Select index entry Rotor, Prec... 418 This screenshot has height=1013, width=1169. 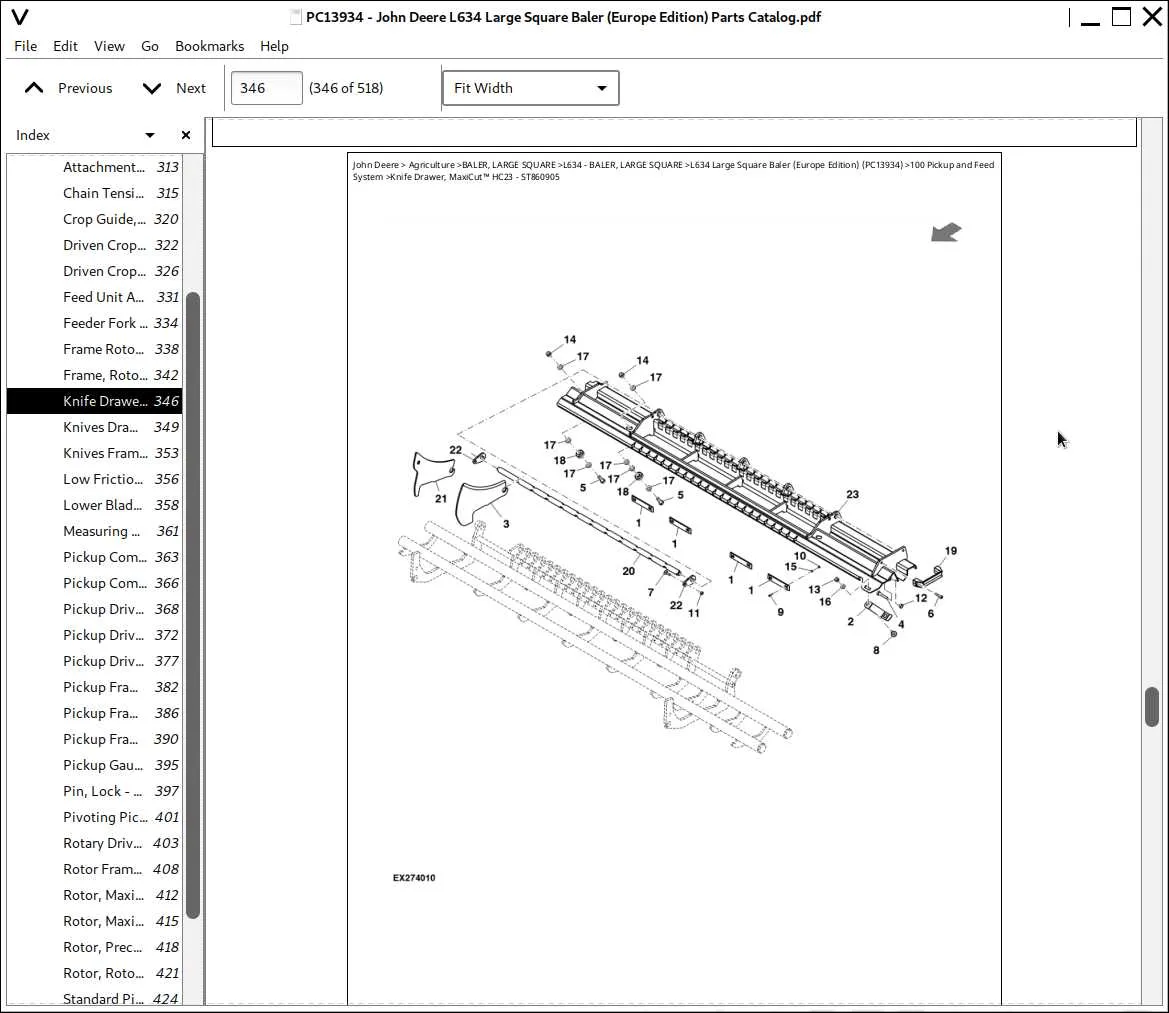tap(95, 947)
